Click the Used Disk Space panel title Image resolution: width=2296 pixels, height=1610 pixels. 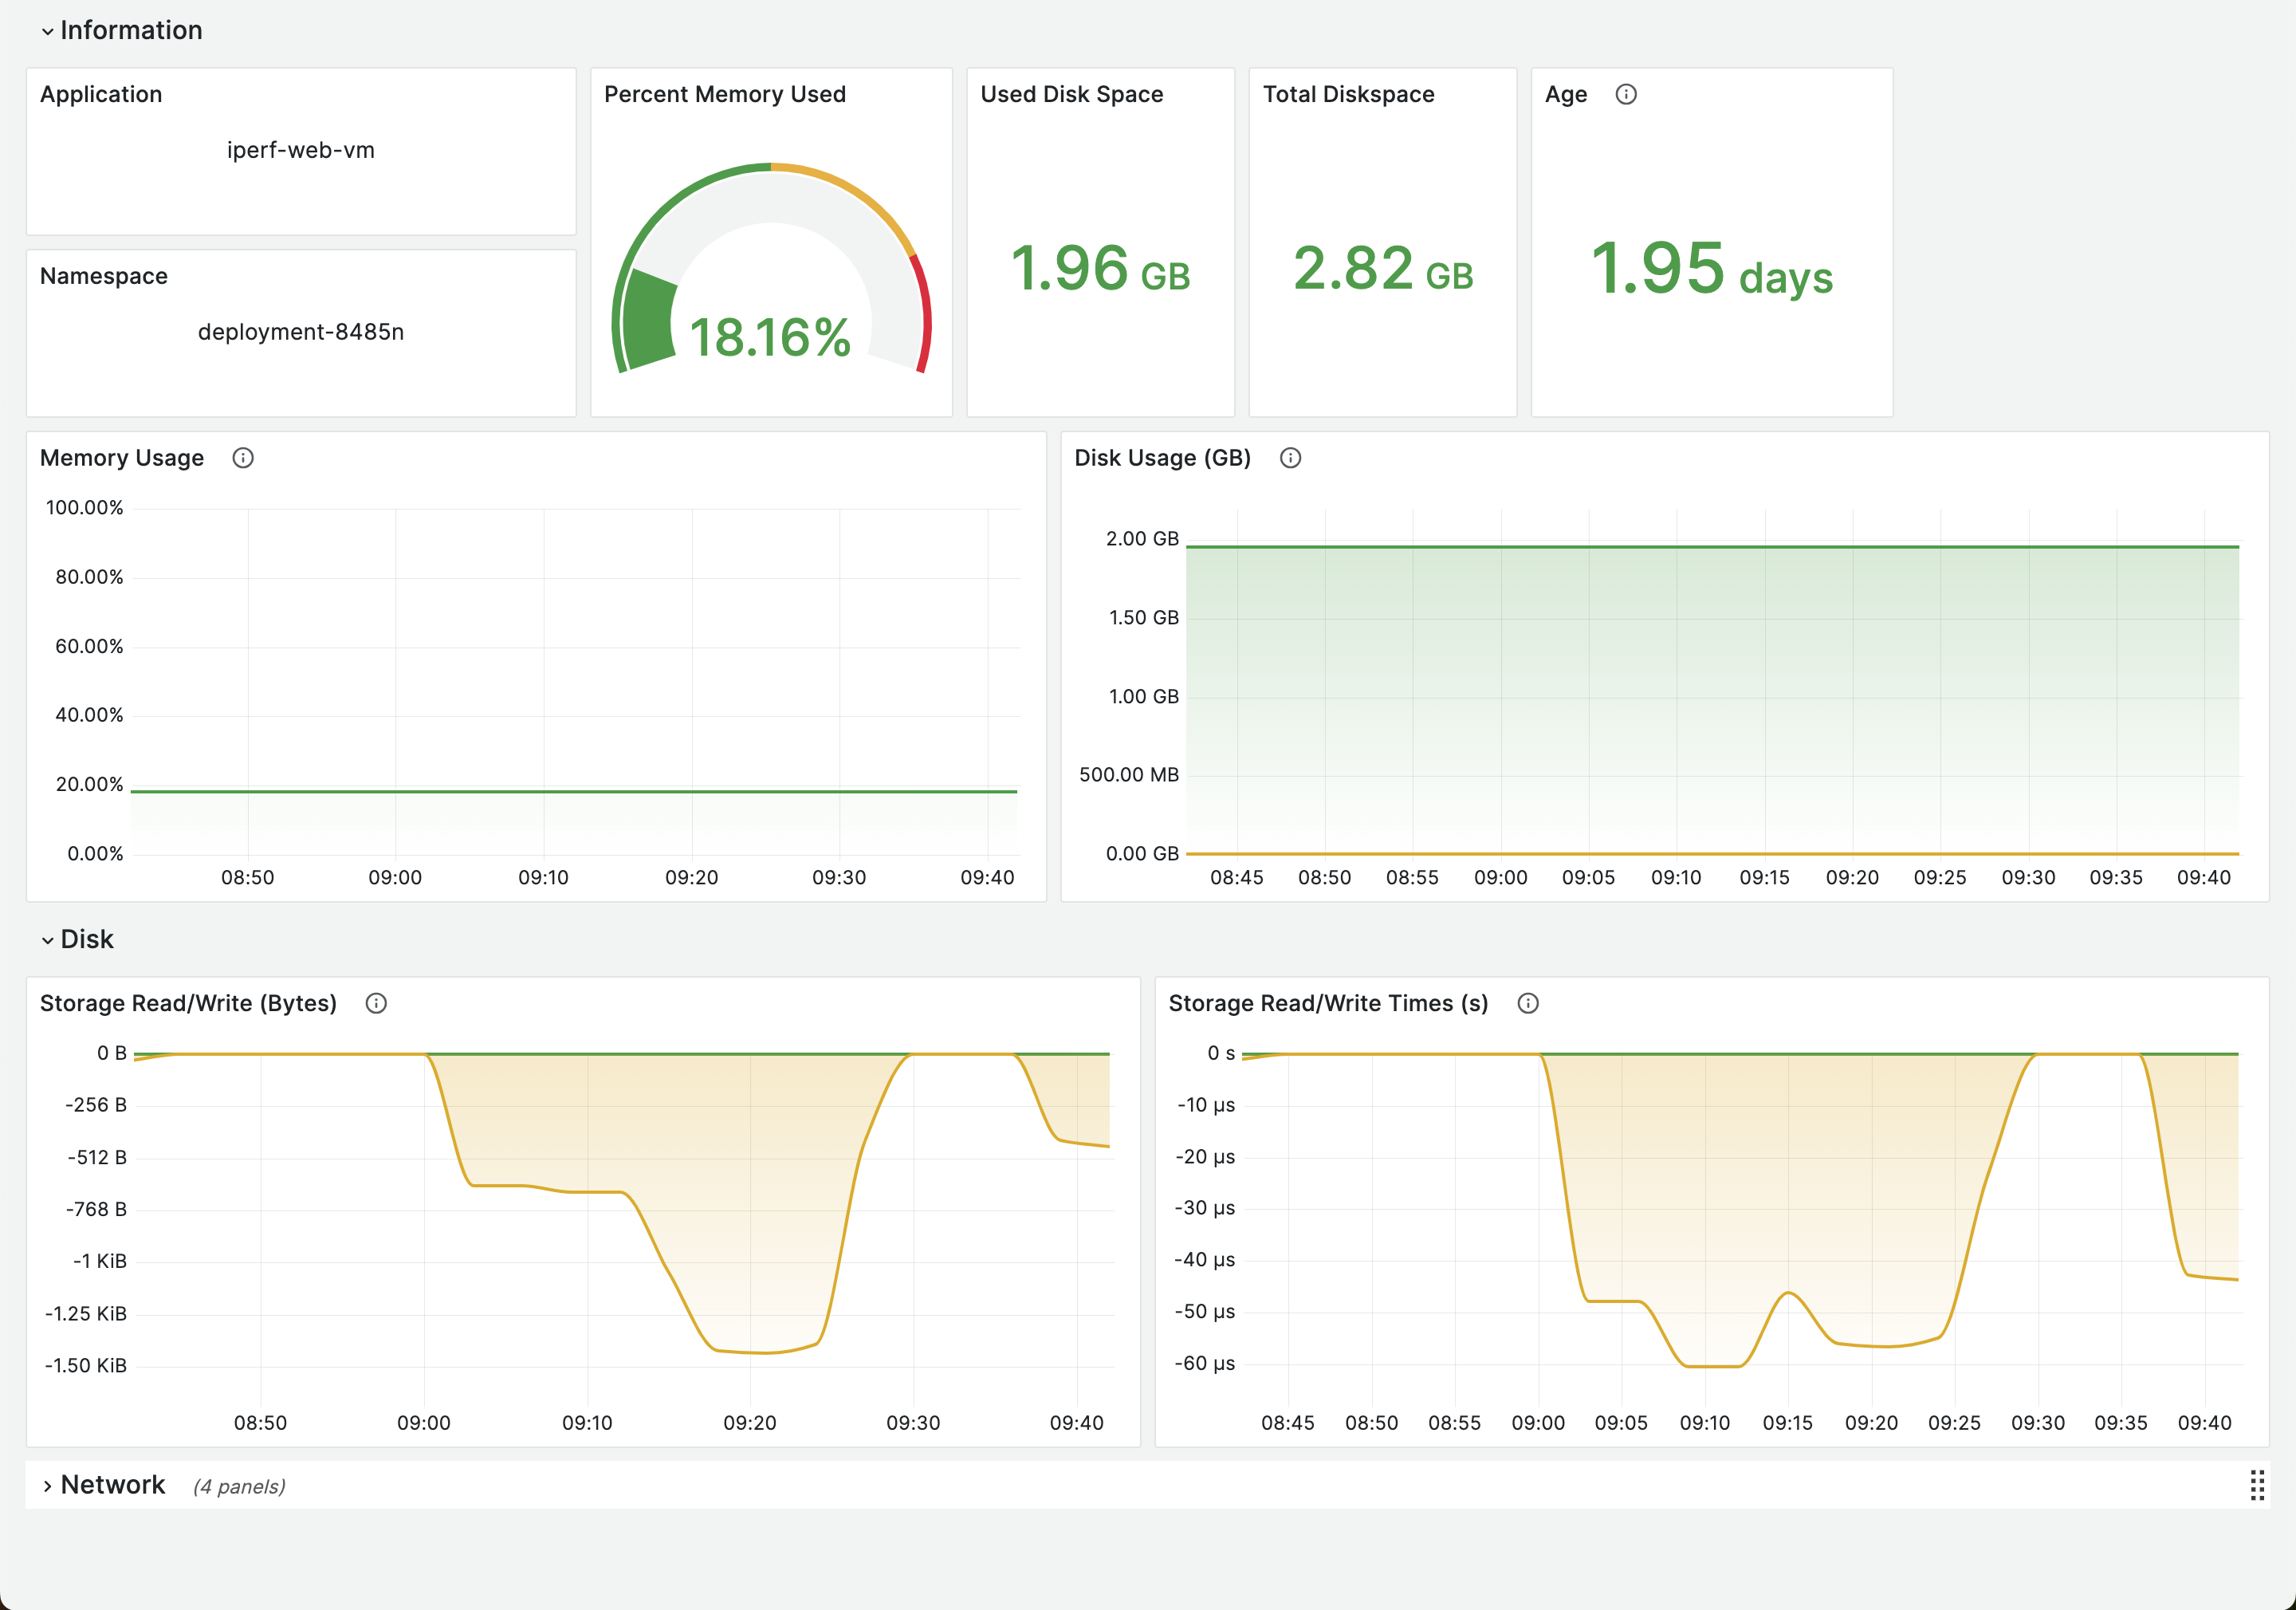tap(1071, 94)
